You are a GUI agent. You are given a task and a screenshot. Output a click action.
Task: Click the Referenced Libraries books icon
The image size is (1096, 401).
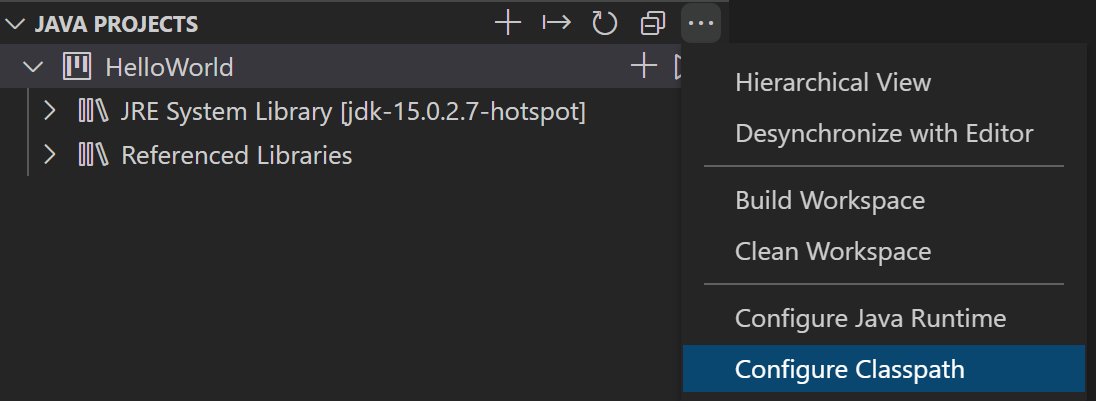point(93,155)
